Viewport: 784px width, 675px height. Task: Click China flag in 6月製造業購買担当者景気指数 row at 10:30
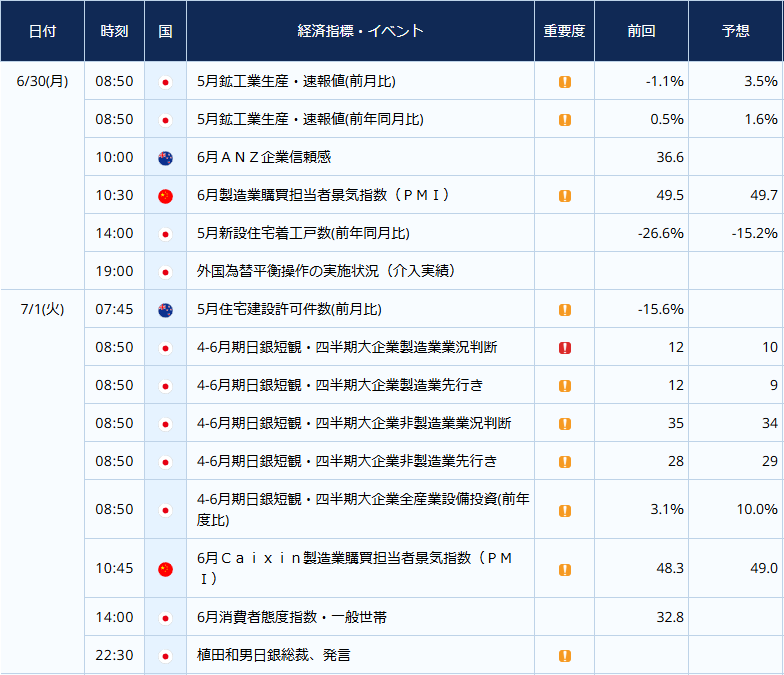[165, 196]
